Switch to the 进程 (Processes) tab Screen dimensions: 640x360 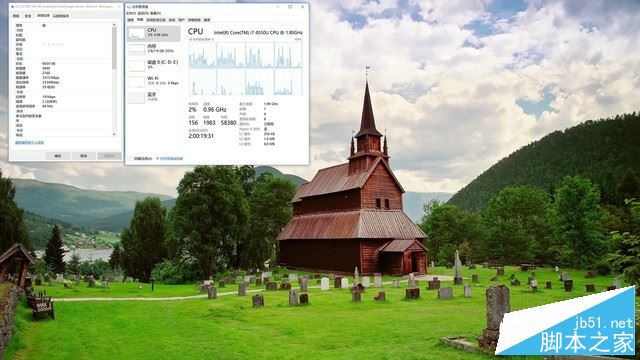coord(131,20)
